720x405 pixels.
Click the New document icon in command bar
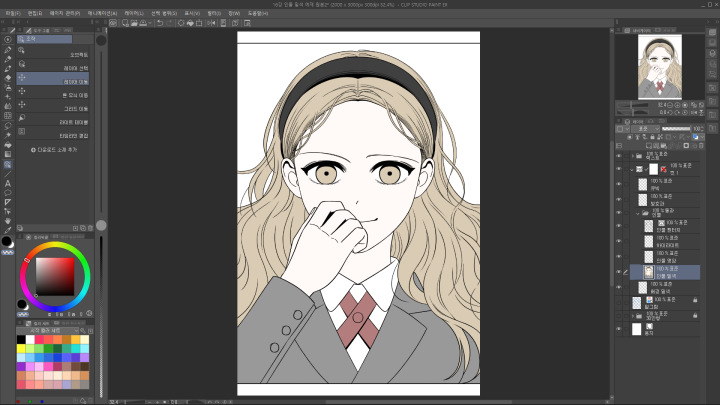click(x=125, y=23)
